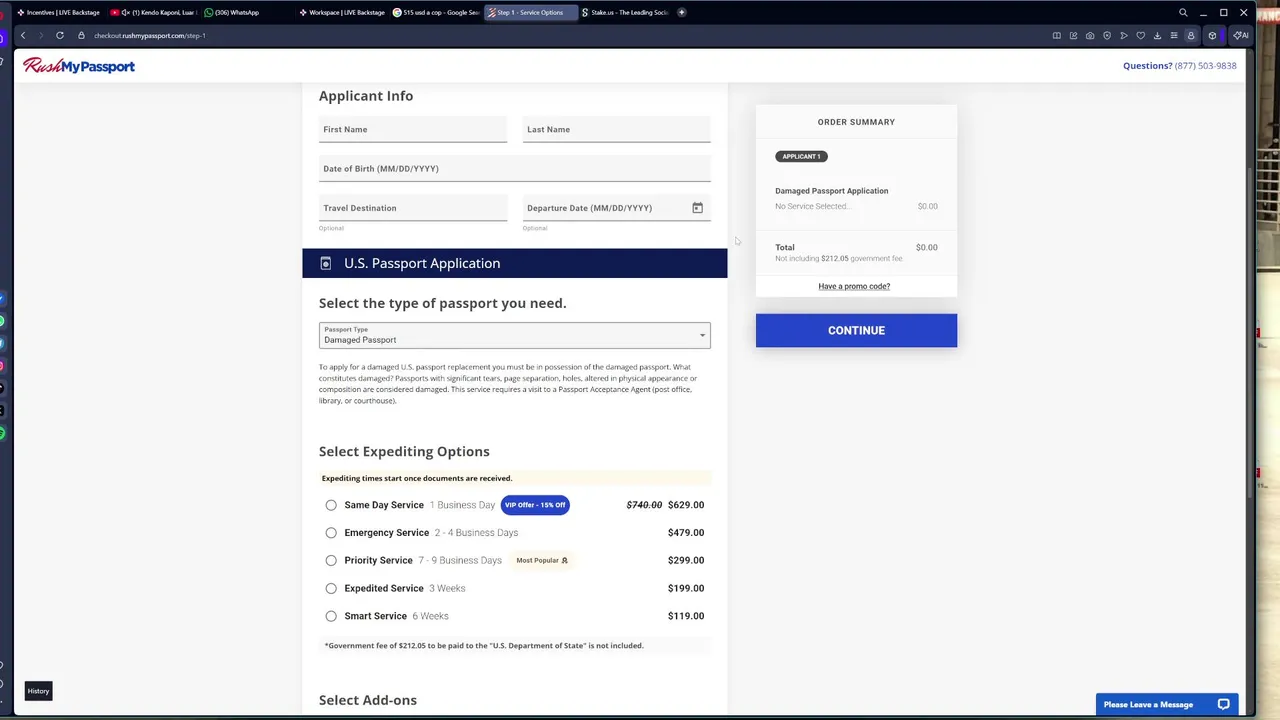Focus the Date of Birth field
Image resolution: width=1280 pixels, height=720 pixels.
[514, 169]
